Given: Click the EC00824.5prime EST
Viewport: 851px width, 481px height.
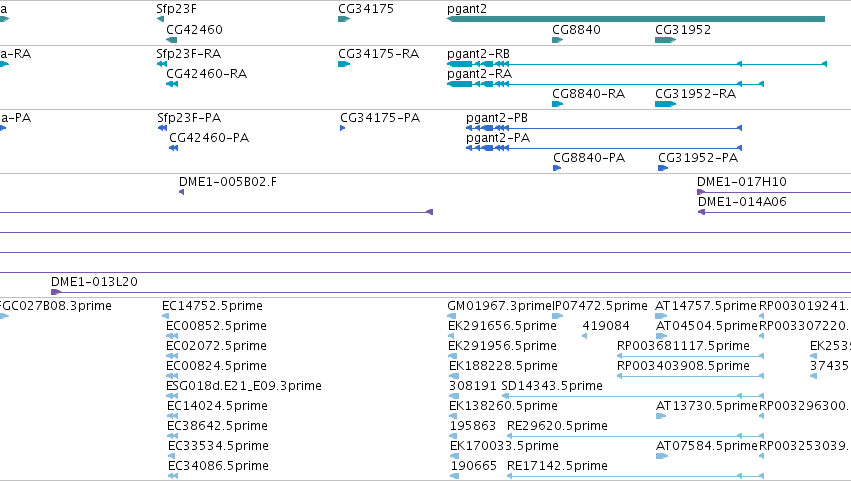Looking at the screenshot, I should tap(172, 376).
